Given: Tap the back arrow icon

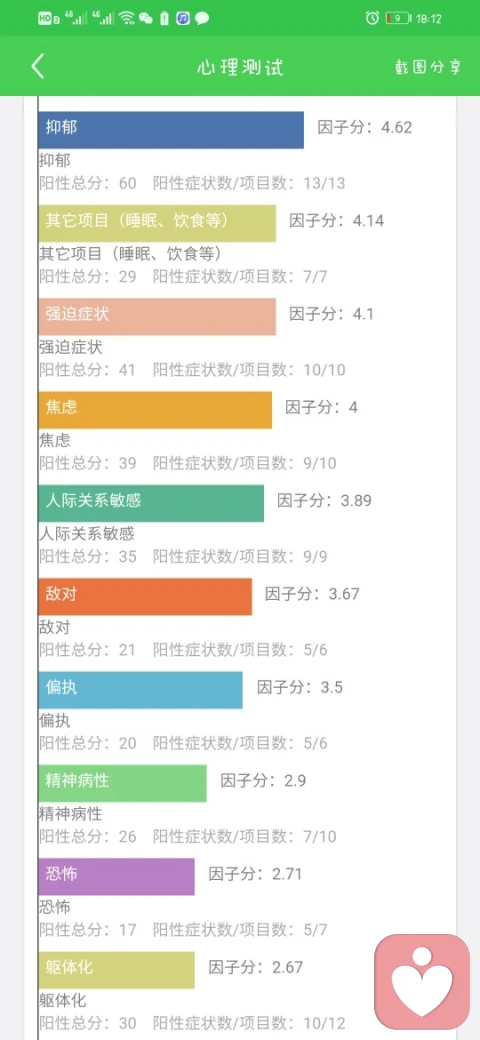Looking at the screenshot, I should coord(38,66).
